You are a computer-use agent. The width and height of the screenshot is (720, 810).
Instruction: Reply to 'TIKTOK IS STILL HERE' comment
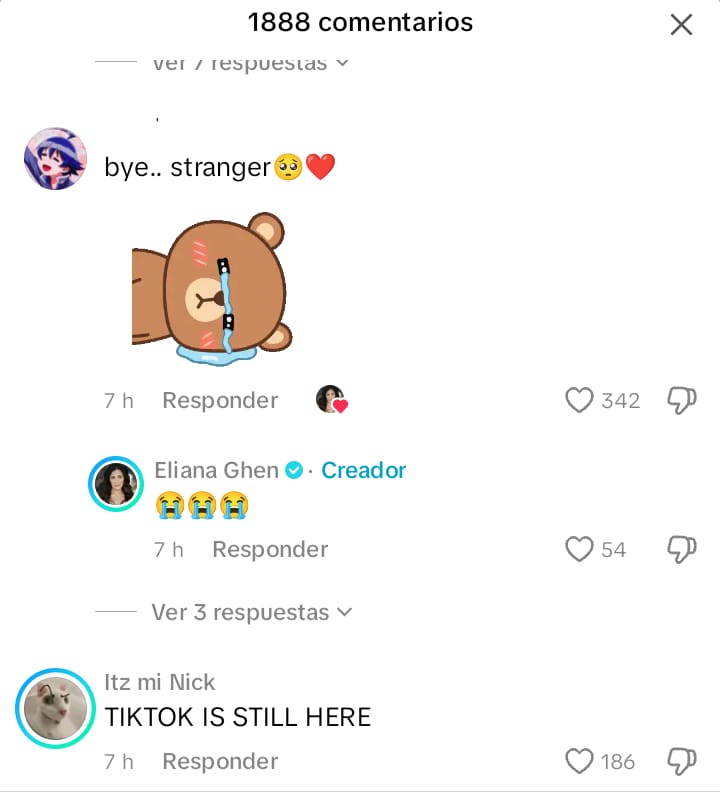click(x=220, y=761)
